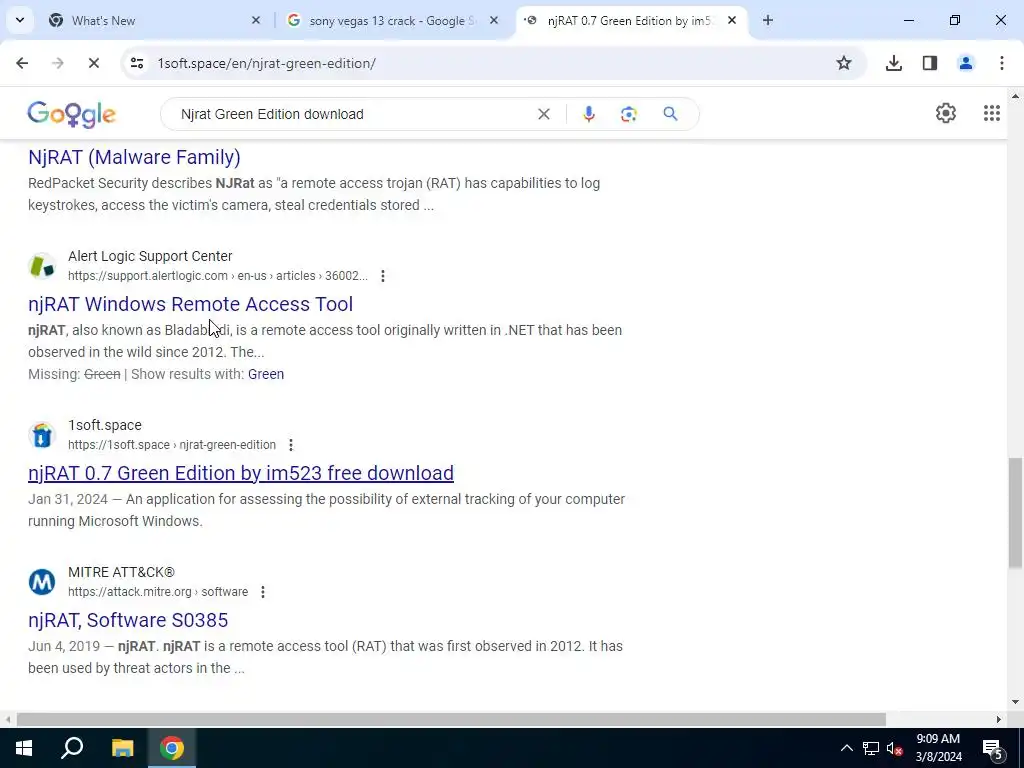Toggle Chrome side panel
The height and width of the screenshot is (768, 1024).
coord(929,63)
